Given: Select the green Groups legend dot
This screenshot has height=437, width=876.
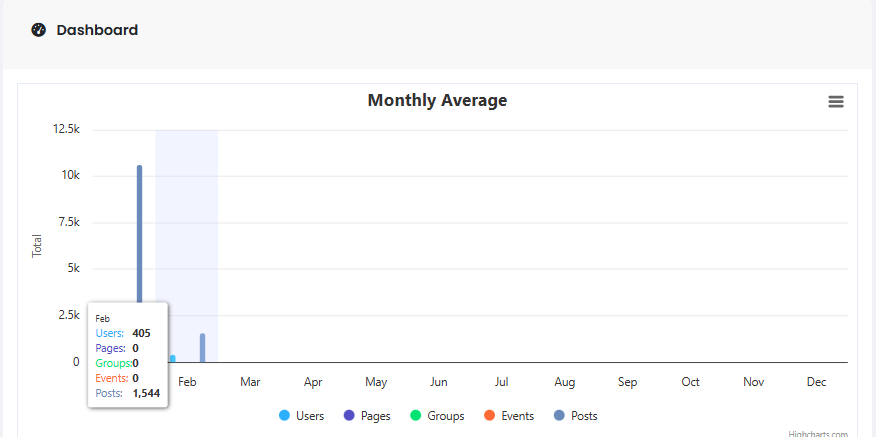Looking at the screenshot, I should (415, 416).
